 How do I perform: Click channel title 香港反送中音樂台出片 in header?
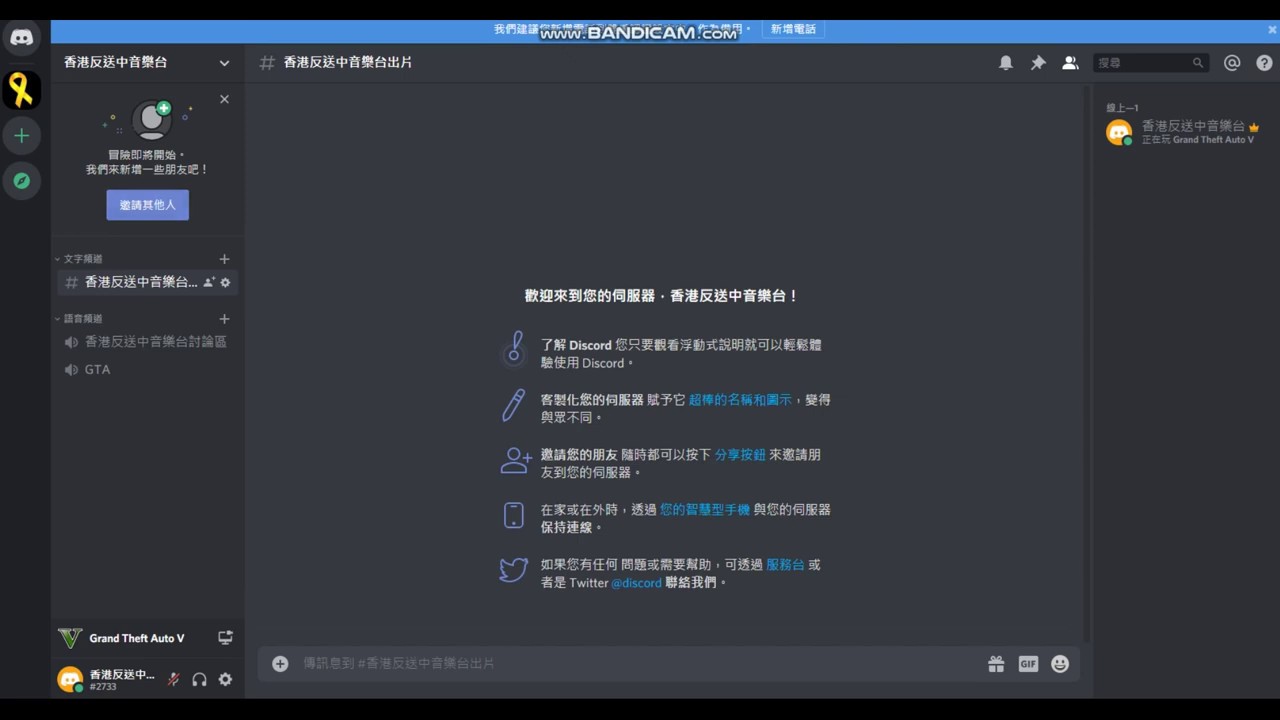point(348,63)
